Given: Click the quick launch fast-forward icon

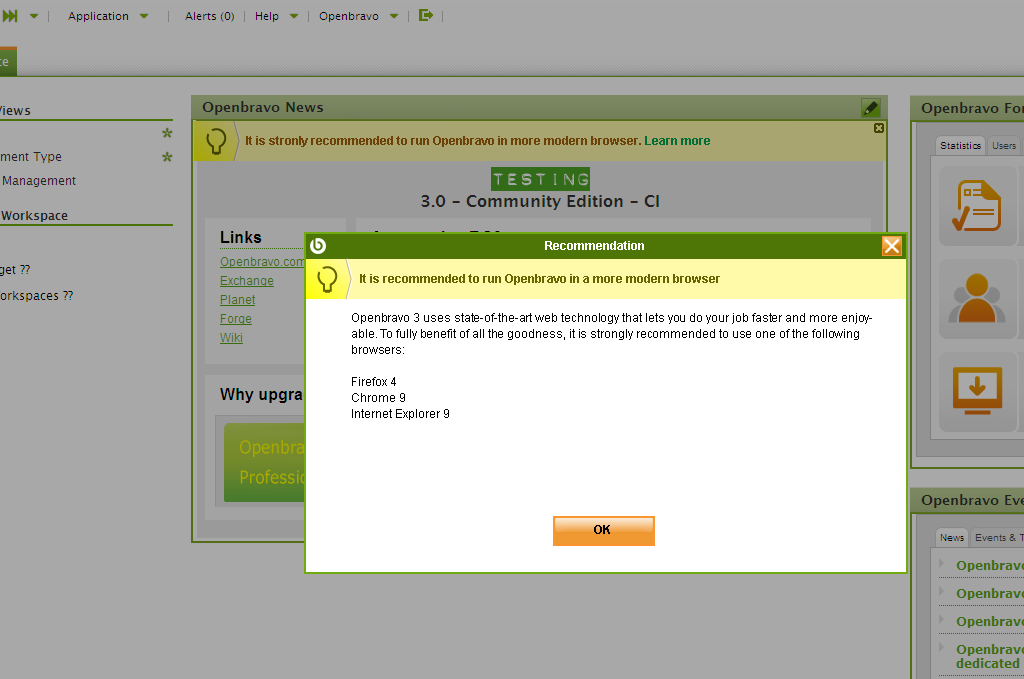Looking at the screenshot, I should click(10, 16).
